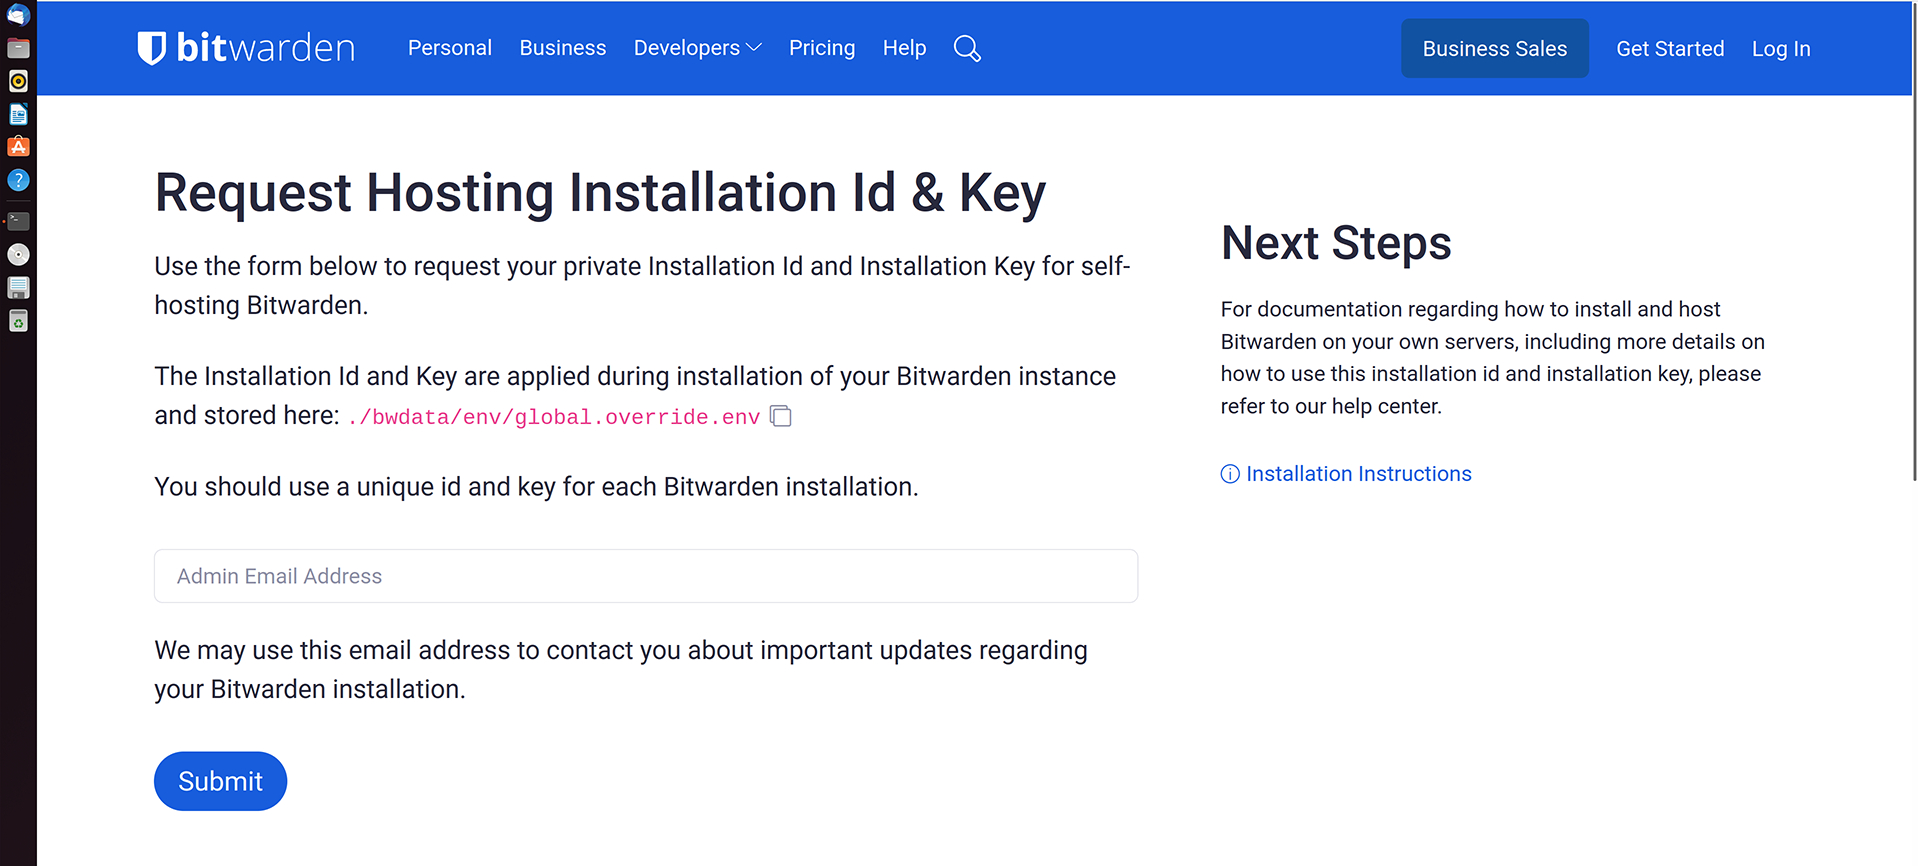Image resolution: width=1918 pixels, height=866 pixels.
Task: Expand the Developers dropdown menu
Action: [697, 48]
